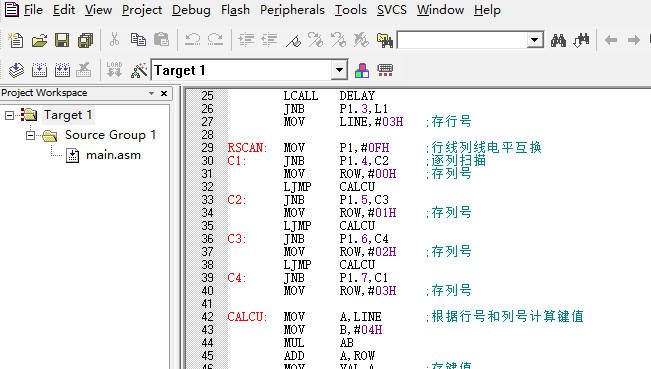This screenshot has width=651, height=369.
Task: Click the Cut icon
Action: click(x=114, y=40)
